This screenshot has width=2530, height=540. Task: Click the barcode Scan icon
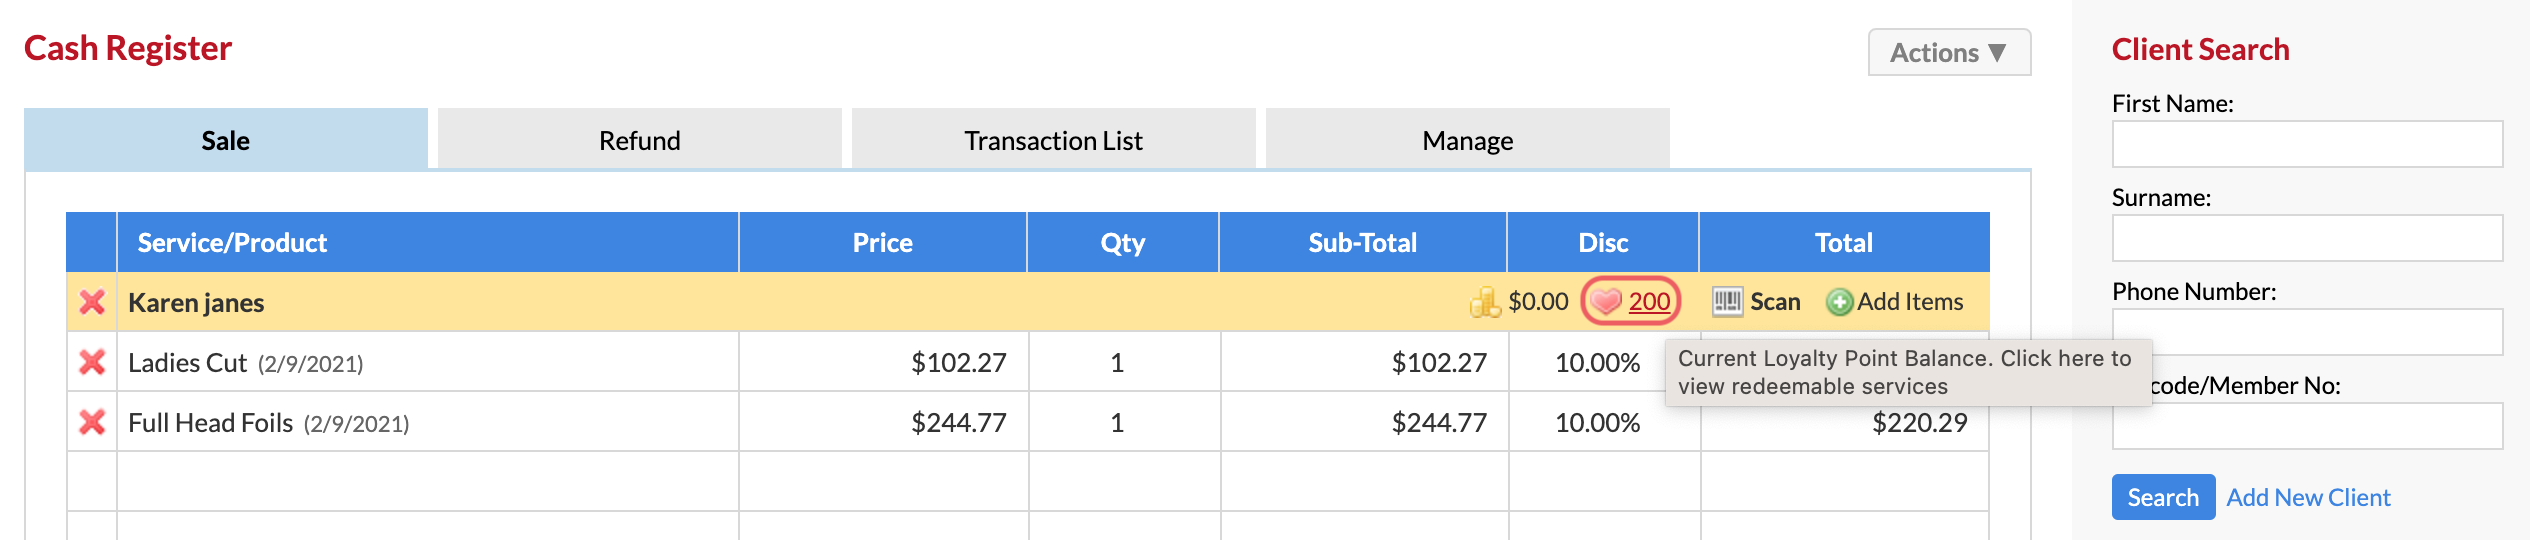[x=1727, y=301]
